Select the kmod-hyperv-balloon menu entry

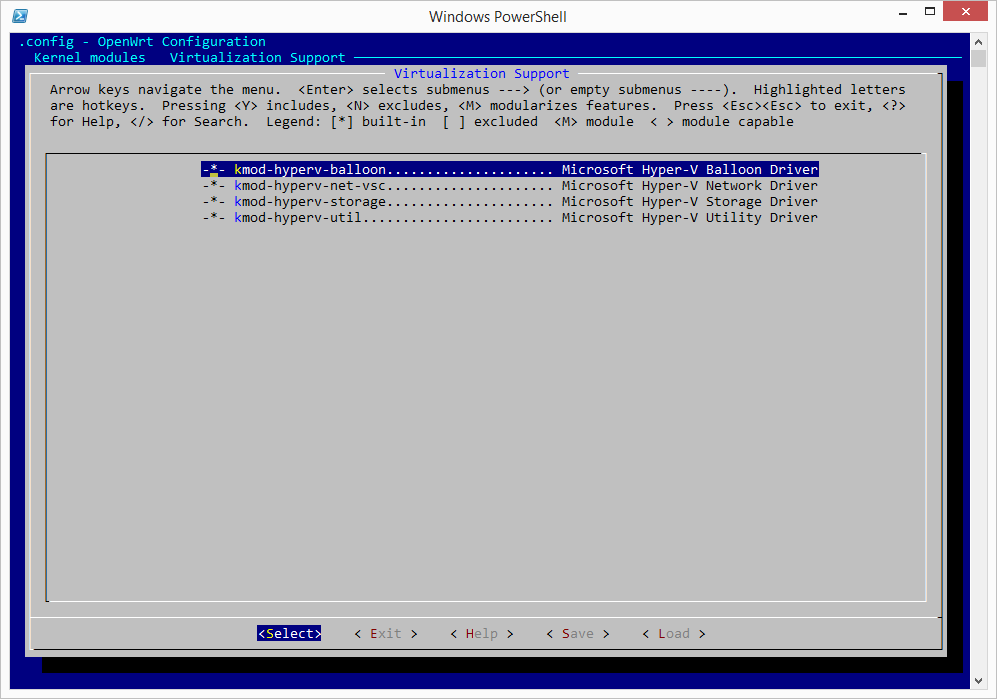(509, 170)
